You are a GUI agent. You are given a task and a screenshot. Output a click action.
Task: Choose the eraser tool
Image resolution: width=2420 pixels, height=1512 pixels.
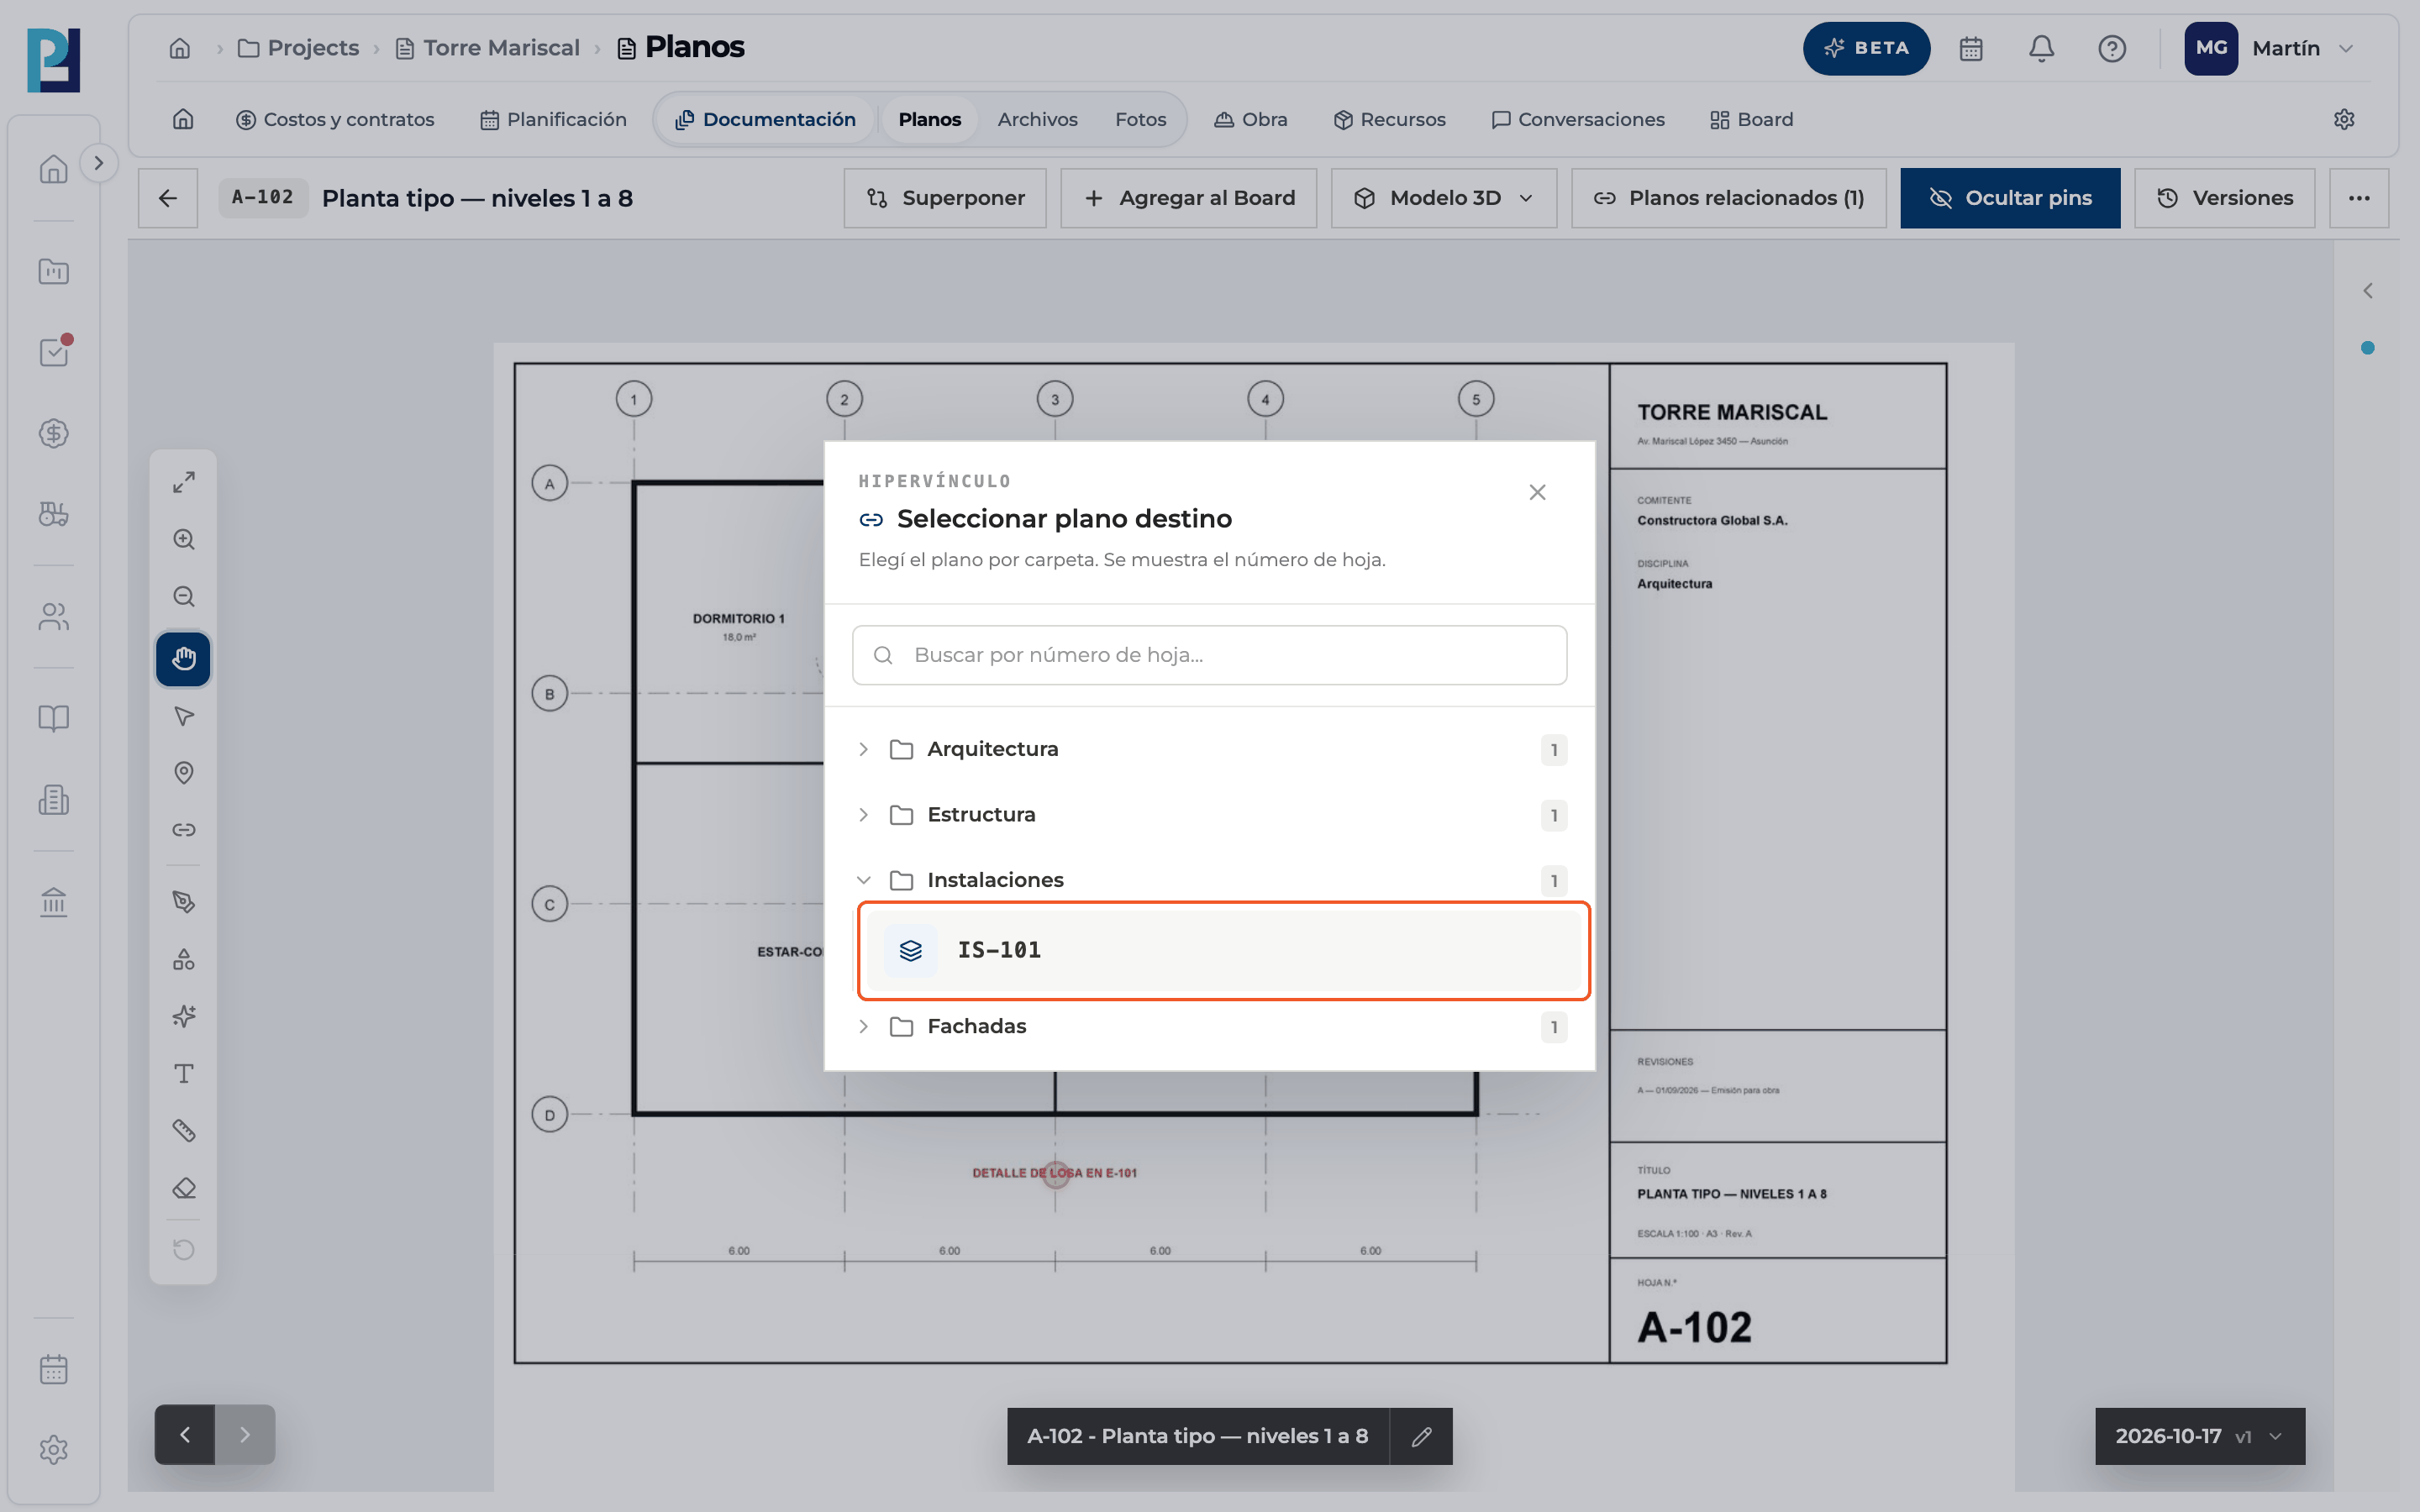(183, 1188)
